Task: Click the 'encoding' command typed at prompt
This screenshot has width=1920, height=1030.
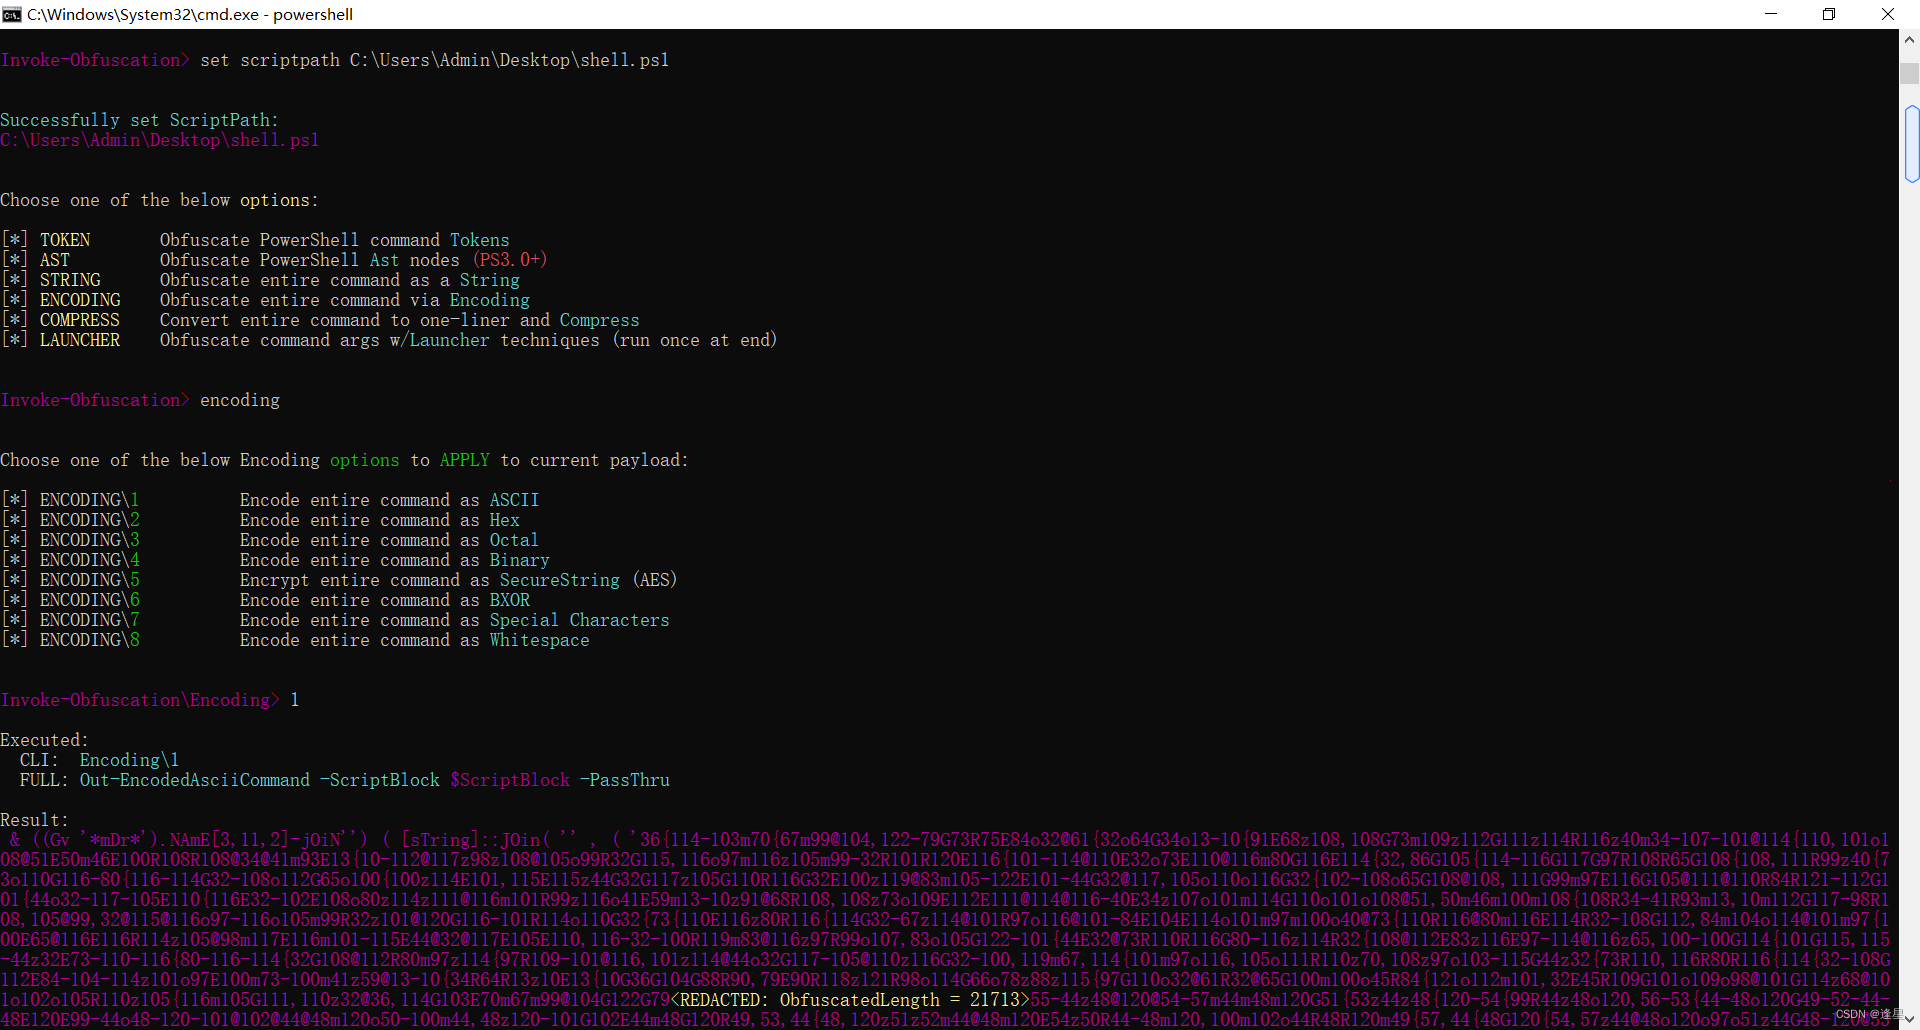Action: pyautogui.click(x=240, y=400)
